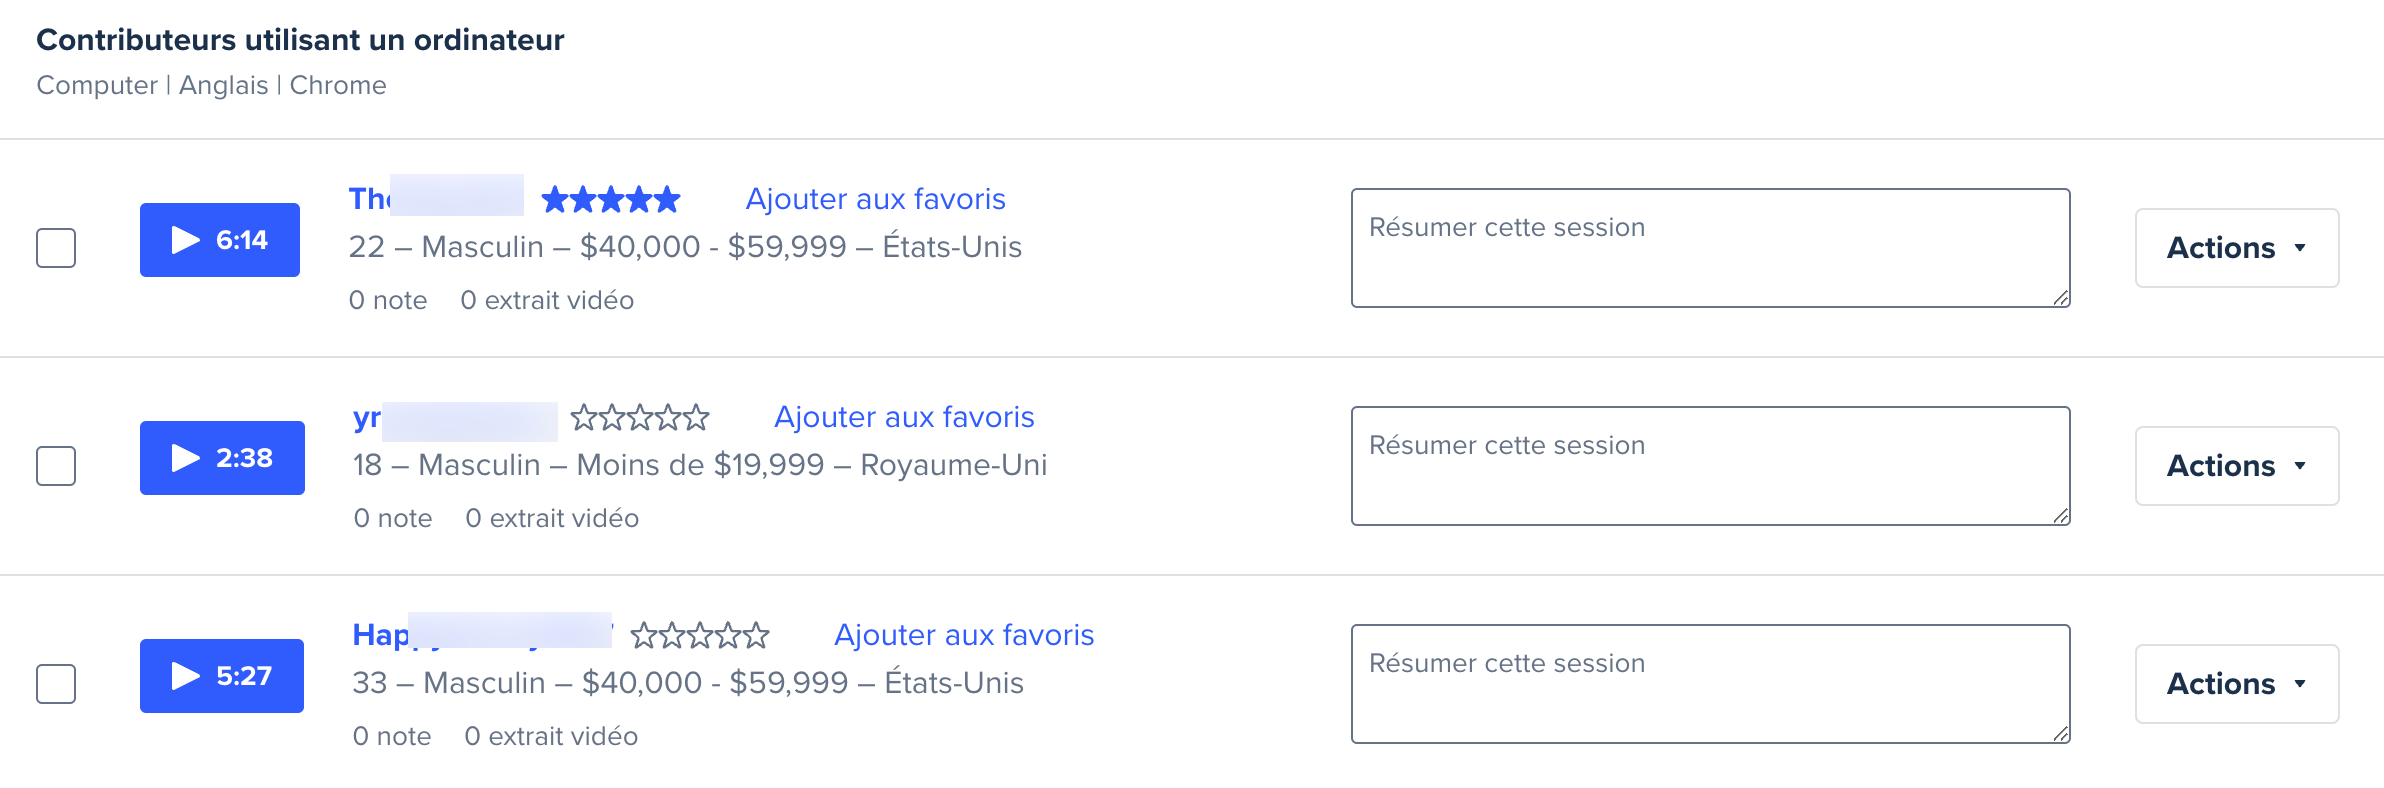
Task: Click the five-star rating of the 22-year-old contributor
Action: (610, 200)
